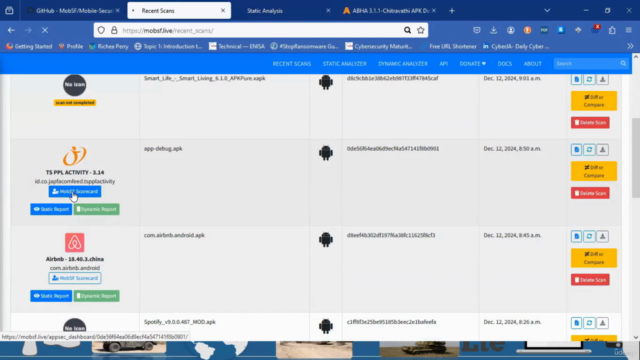Open PDF report icon for app-debug.apk row

(576, 150)
